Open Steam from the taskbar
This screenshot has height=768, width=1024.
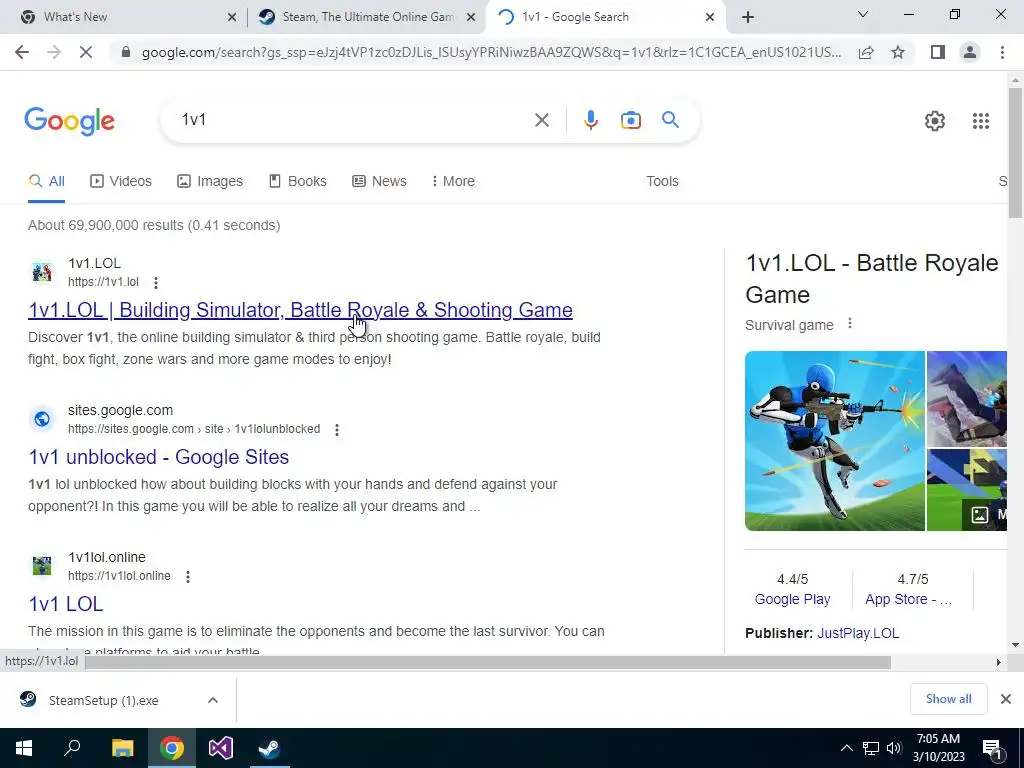click(269, 748)
